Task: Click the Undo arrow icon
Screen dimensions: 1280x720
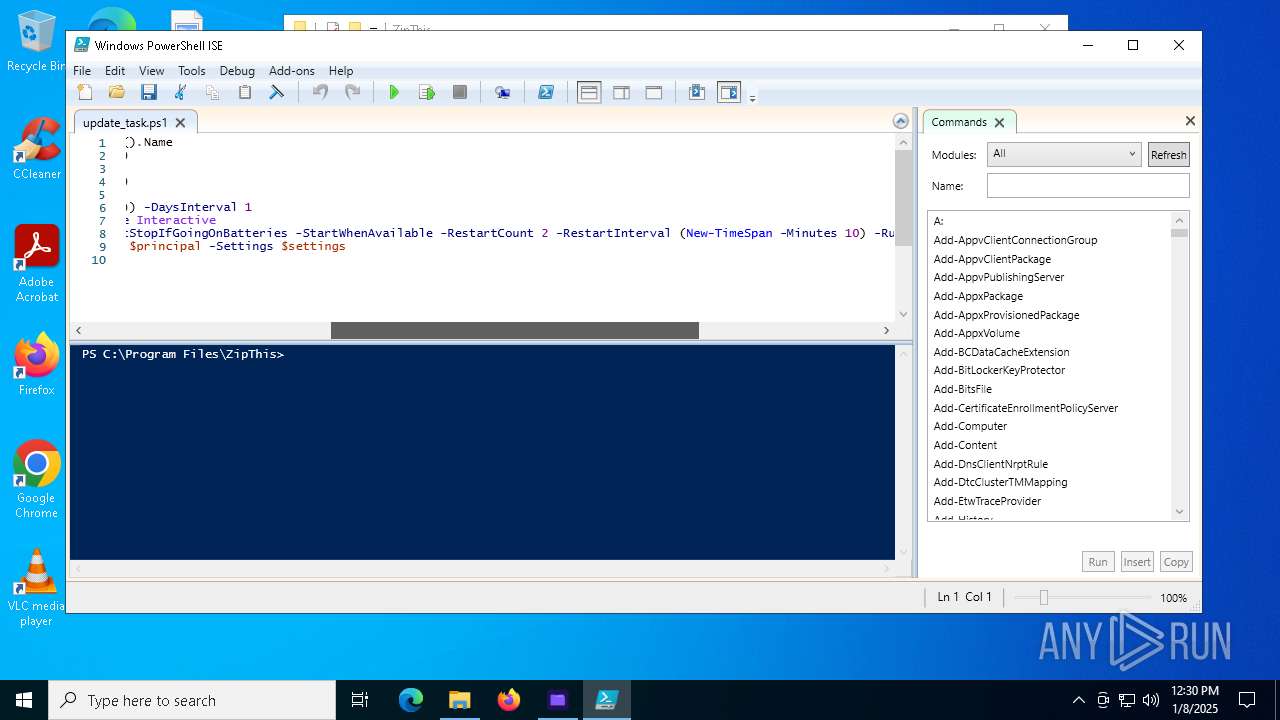Action: point(320,92)
